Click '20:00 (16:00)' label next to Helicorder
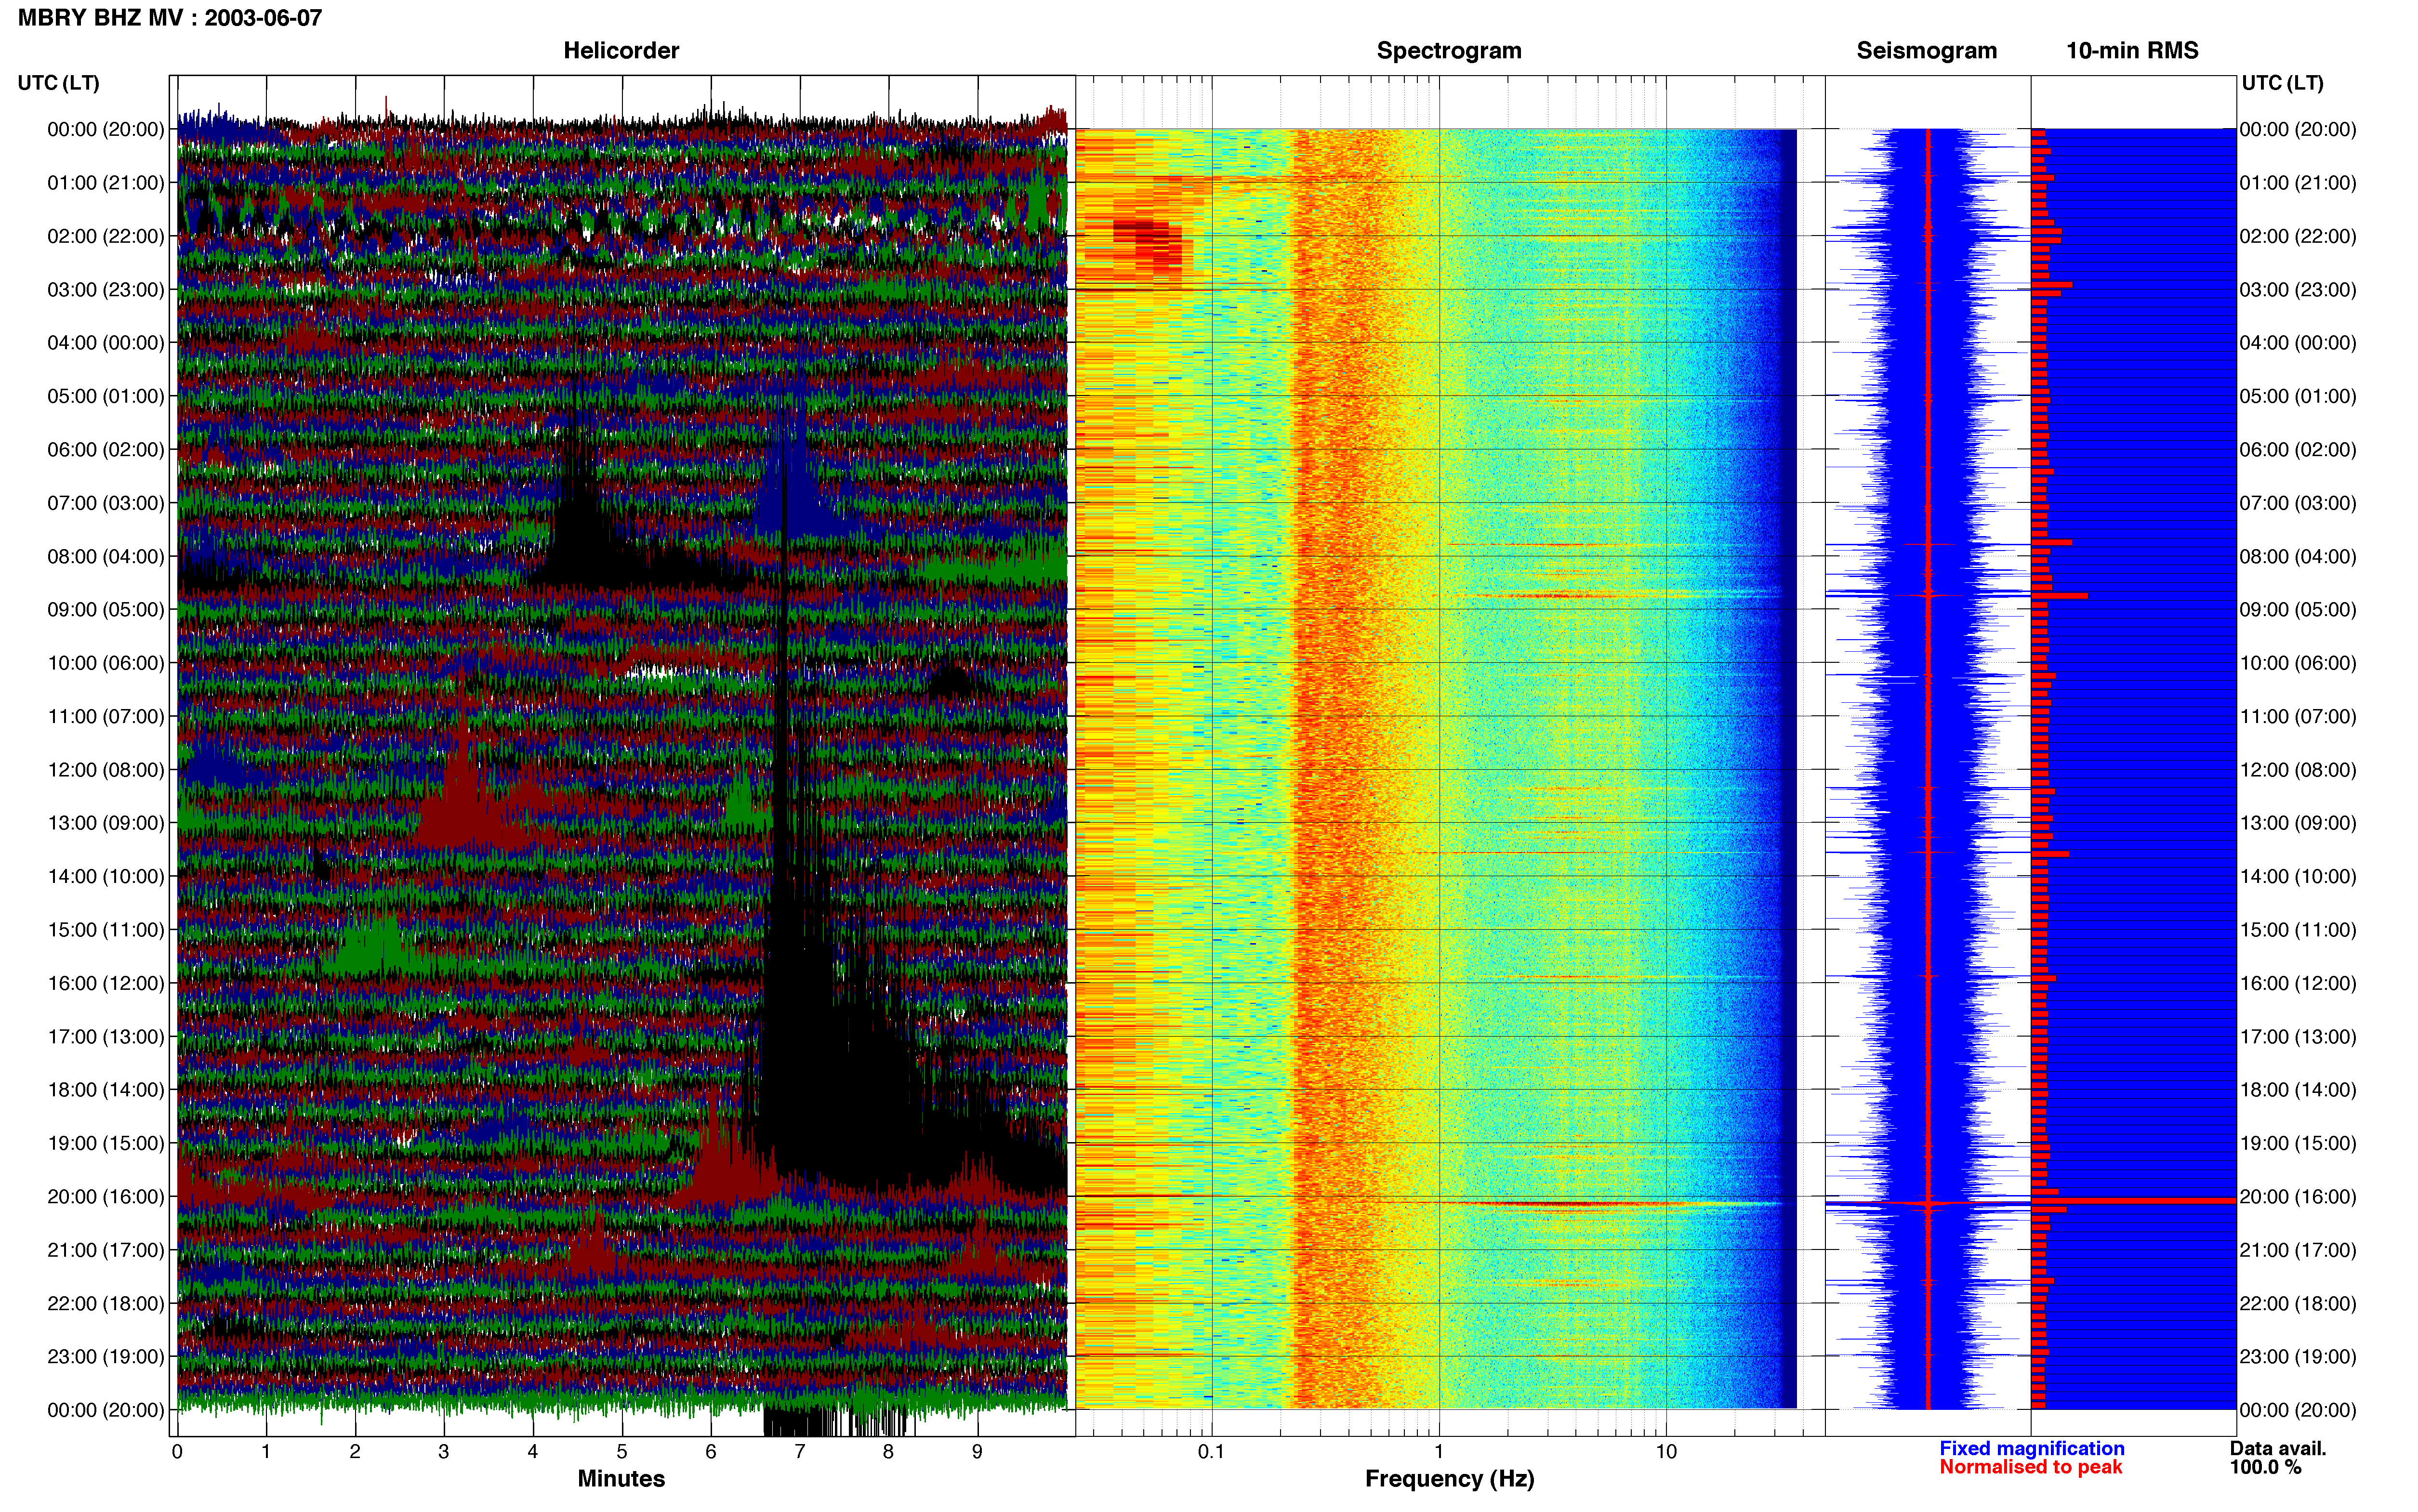The height and width of the screenshot is (1512, 2418). [106, 1197]
